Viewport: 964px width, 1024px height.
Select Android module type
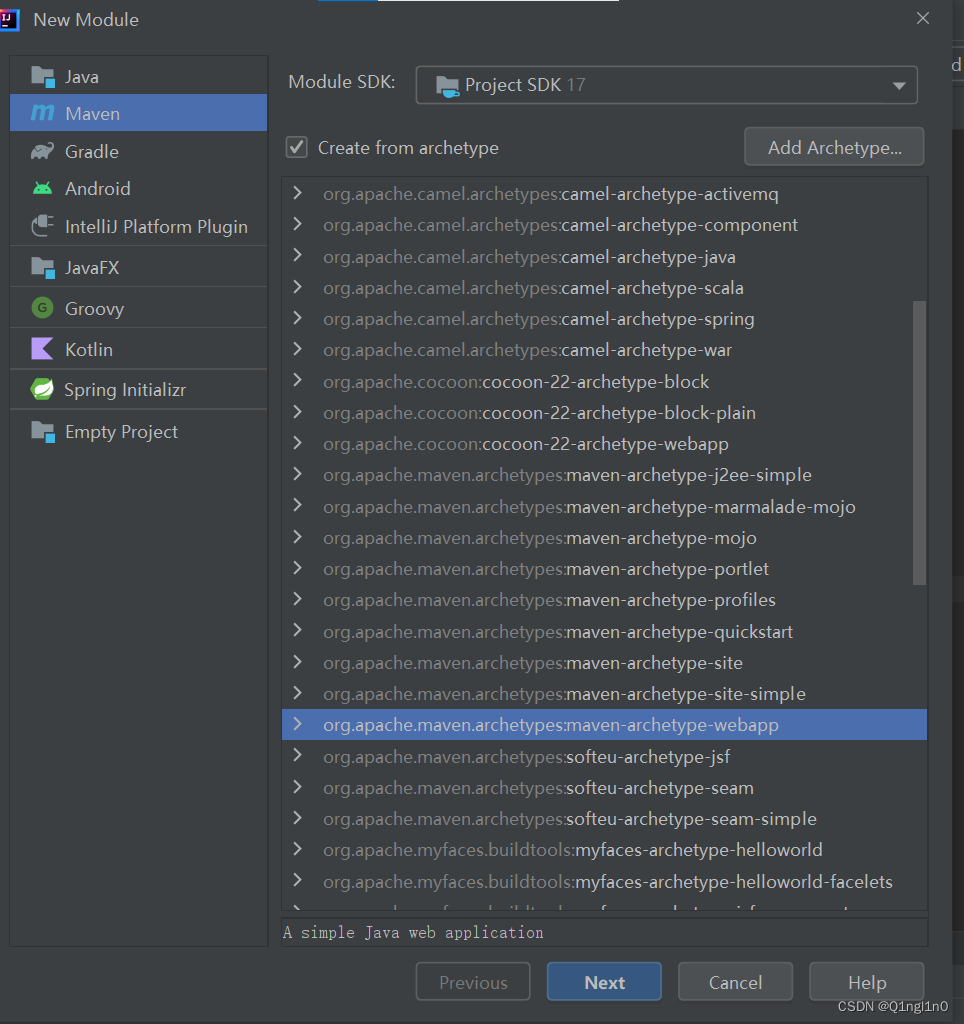tap(138, 189)
